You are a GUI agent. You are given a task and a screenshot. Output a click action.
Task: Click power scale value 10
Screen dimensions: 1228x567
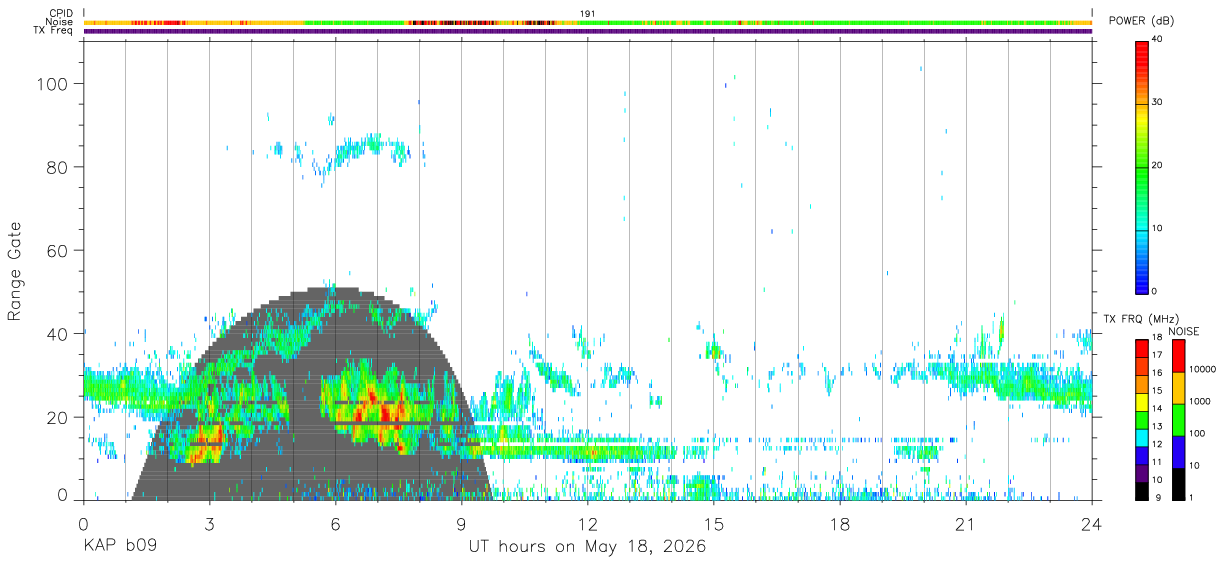point(1159,229)
